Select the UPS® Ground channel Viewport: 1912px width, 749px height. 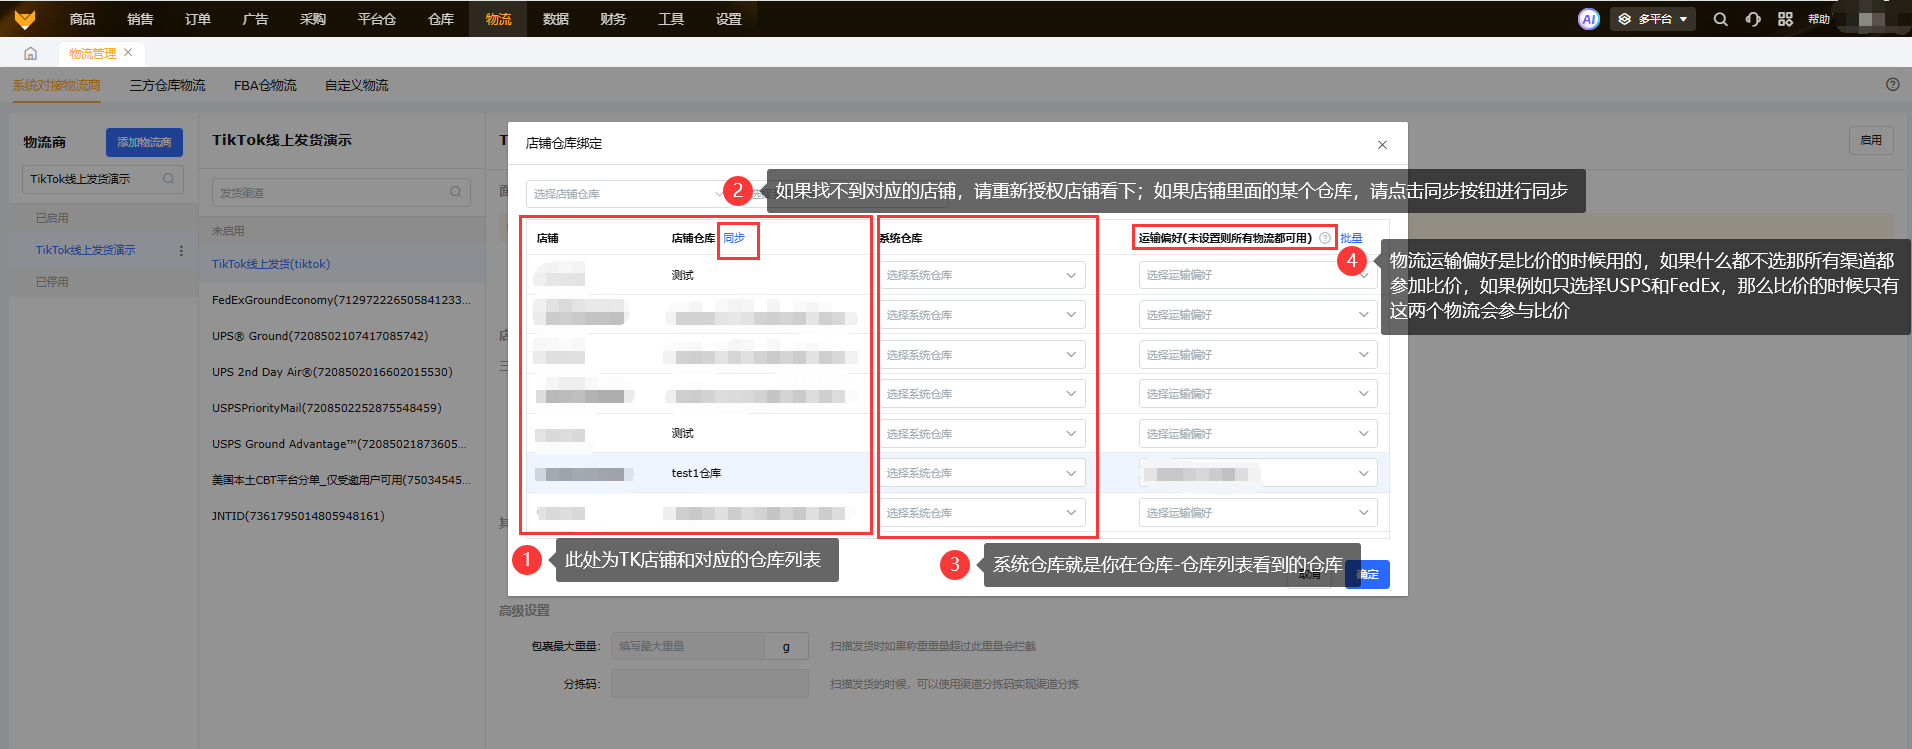click(320, 336)
